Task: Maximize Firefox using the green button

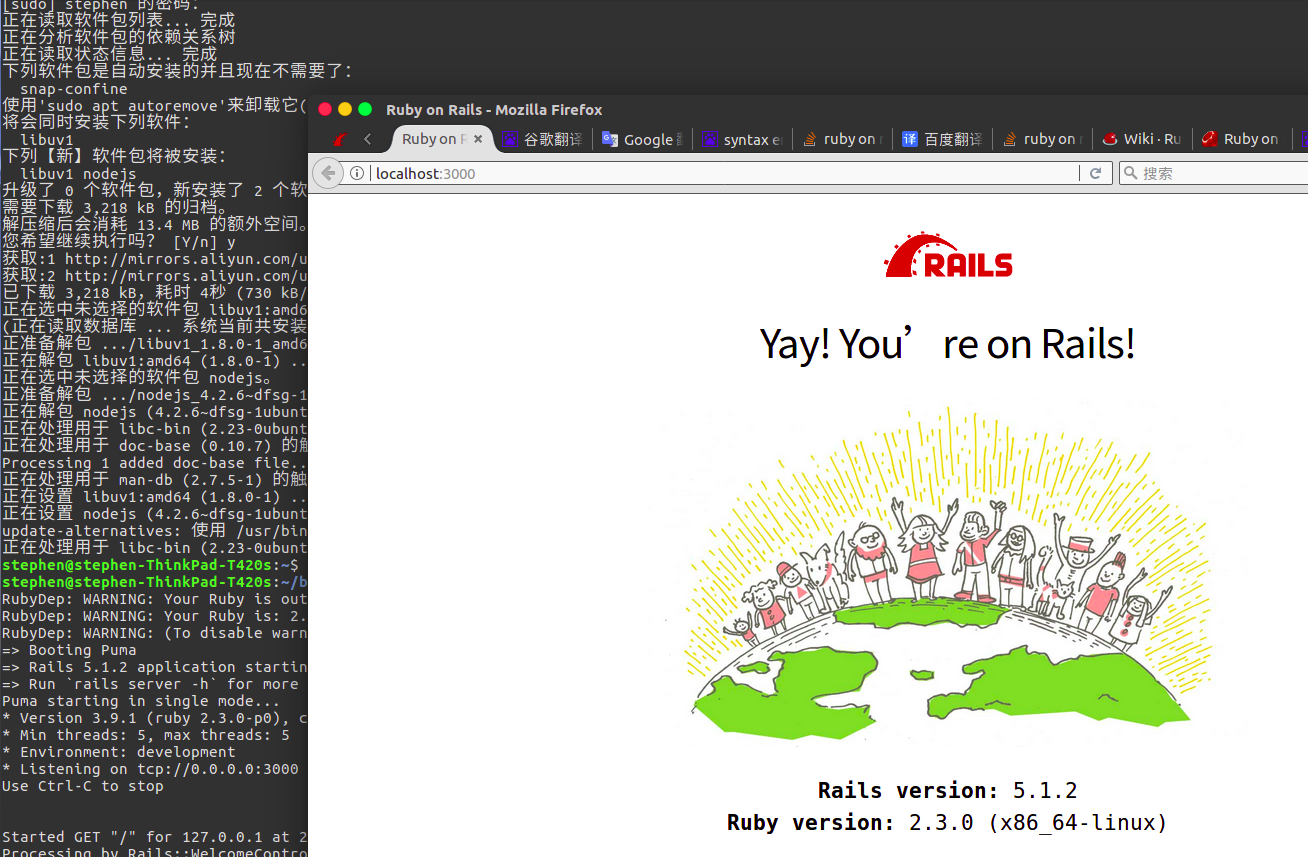Action: 365,109
